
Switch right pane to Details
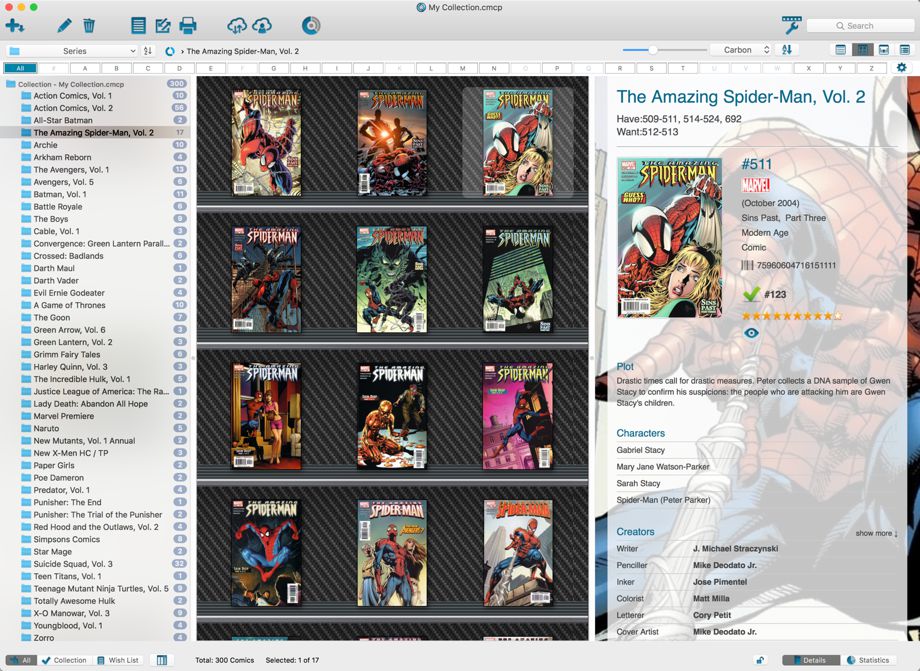[810, 660]
